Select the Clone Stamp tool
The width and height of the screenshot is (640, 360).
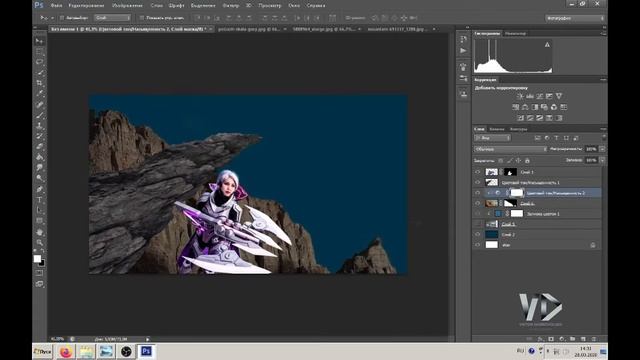pyautogui.click(x=39, y=126)
